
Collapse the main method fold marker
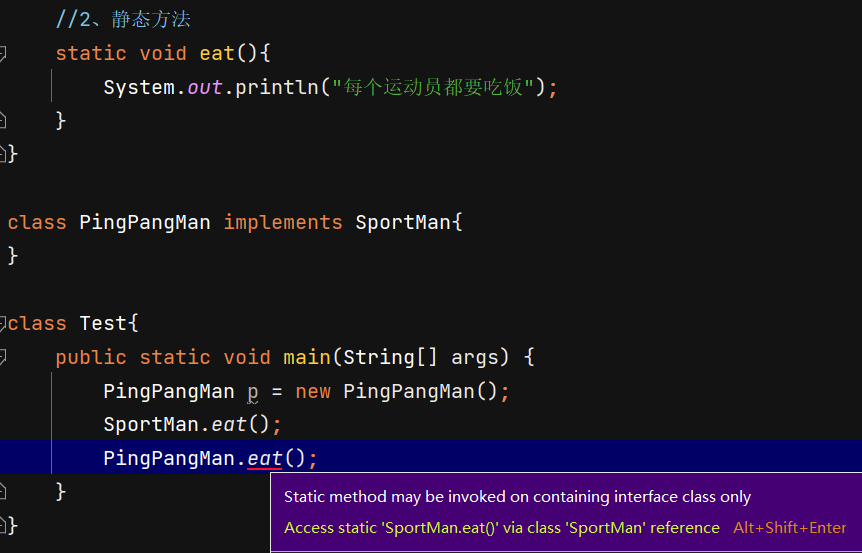(3, 357)
